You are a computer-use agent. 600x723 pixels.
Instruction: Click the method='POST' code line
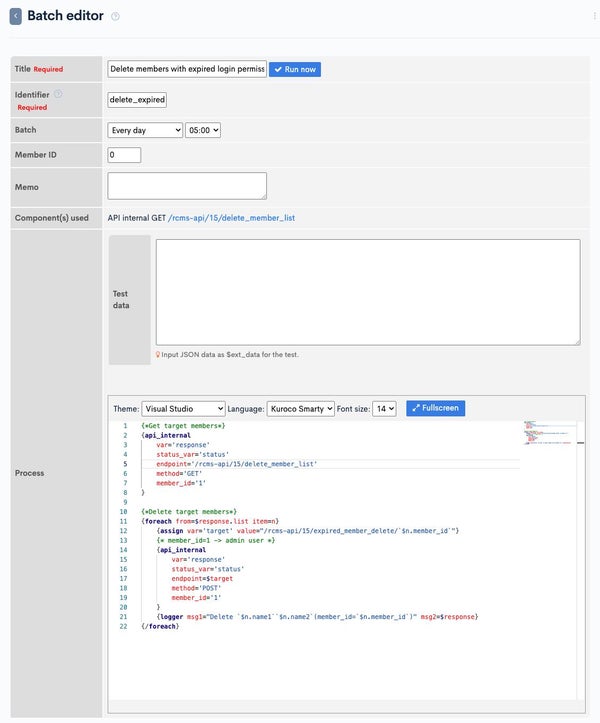tap(196, 588)
